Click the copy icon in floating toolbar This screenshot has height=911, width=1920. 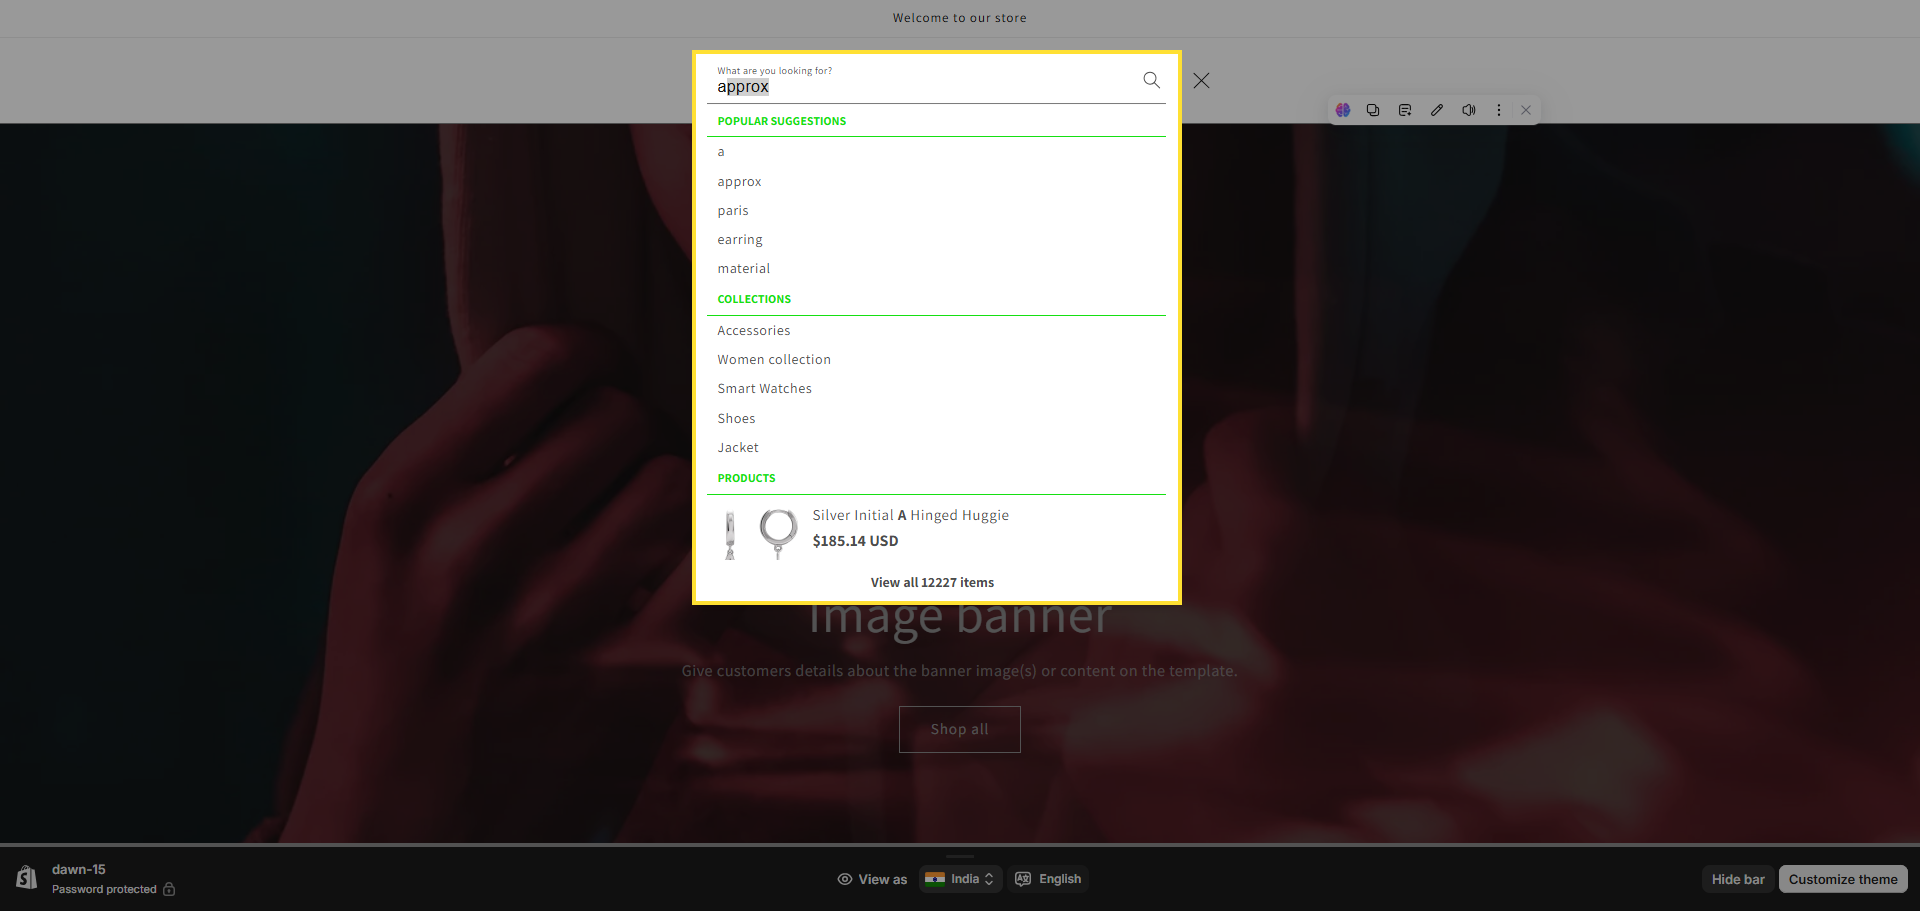(1373, 110)
